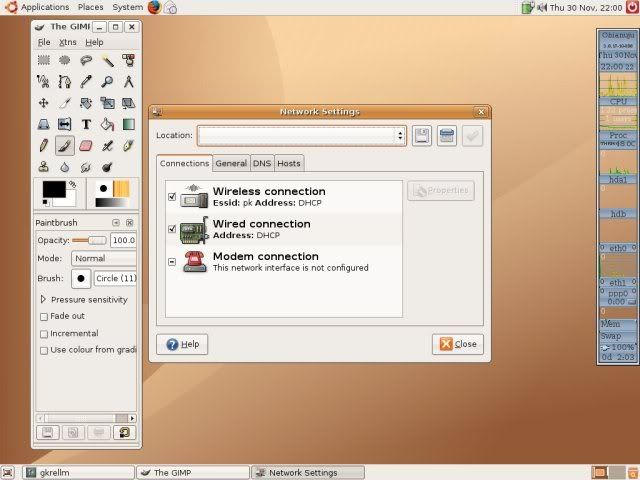Select the Perspective tool
This screenshot has height=480, width=640.
pos(44,124)
